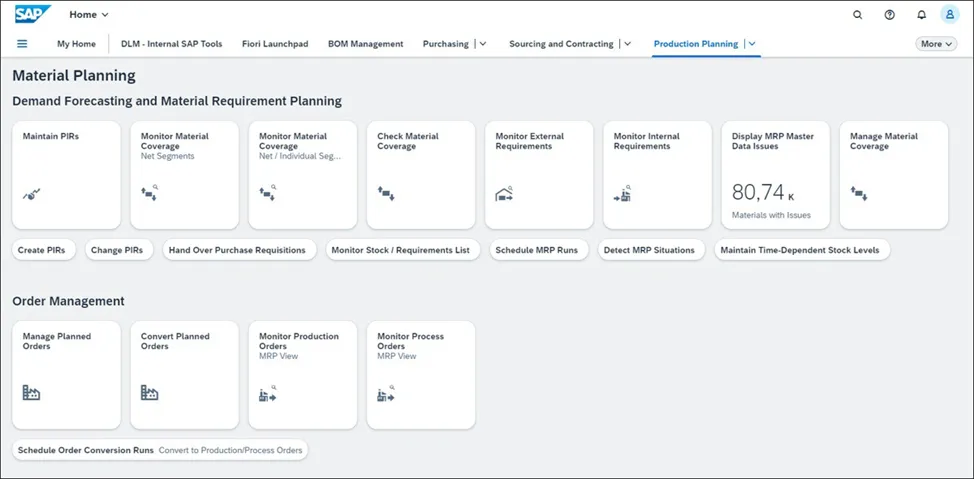Viewport: 974px width, 479px height.
Task: Open the Display MRP Master Data Issues tile
Action: (x=776, y=175)
